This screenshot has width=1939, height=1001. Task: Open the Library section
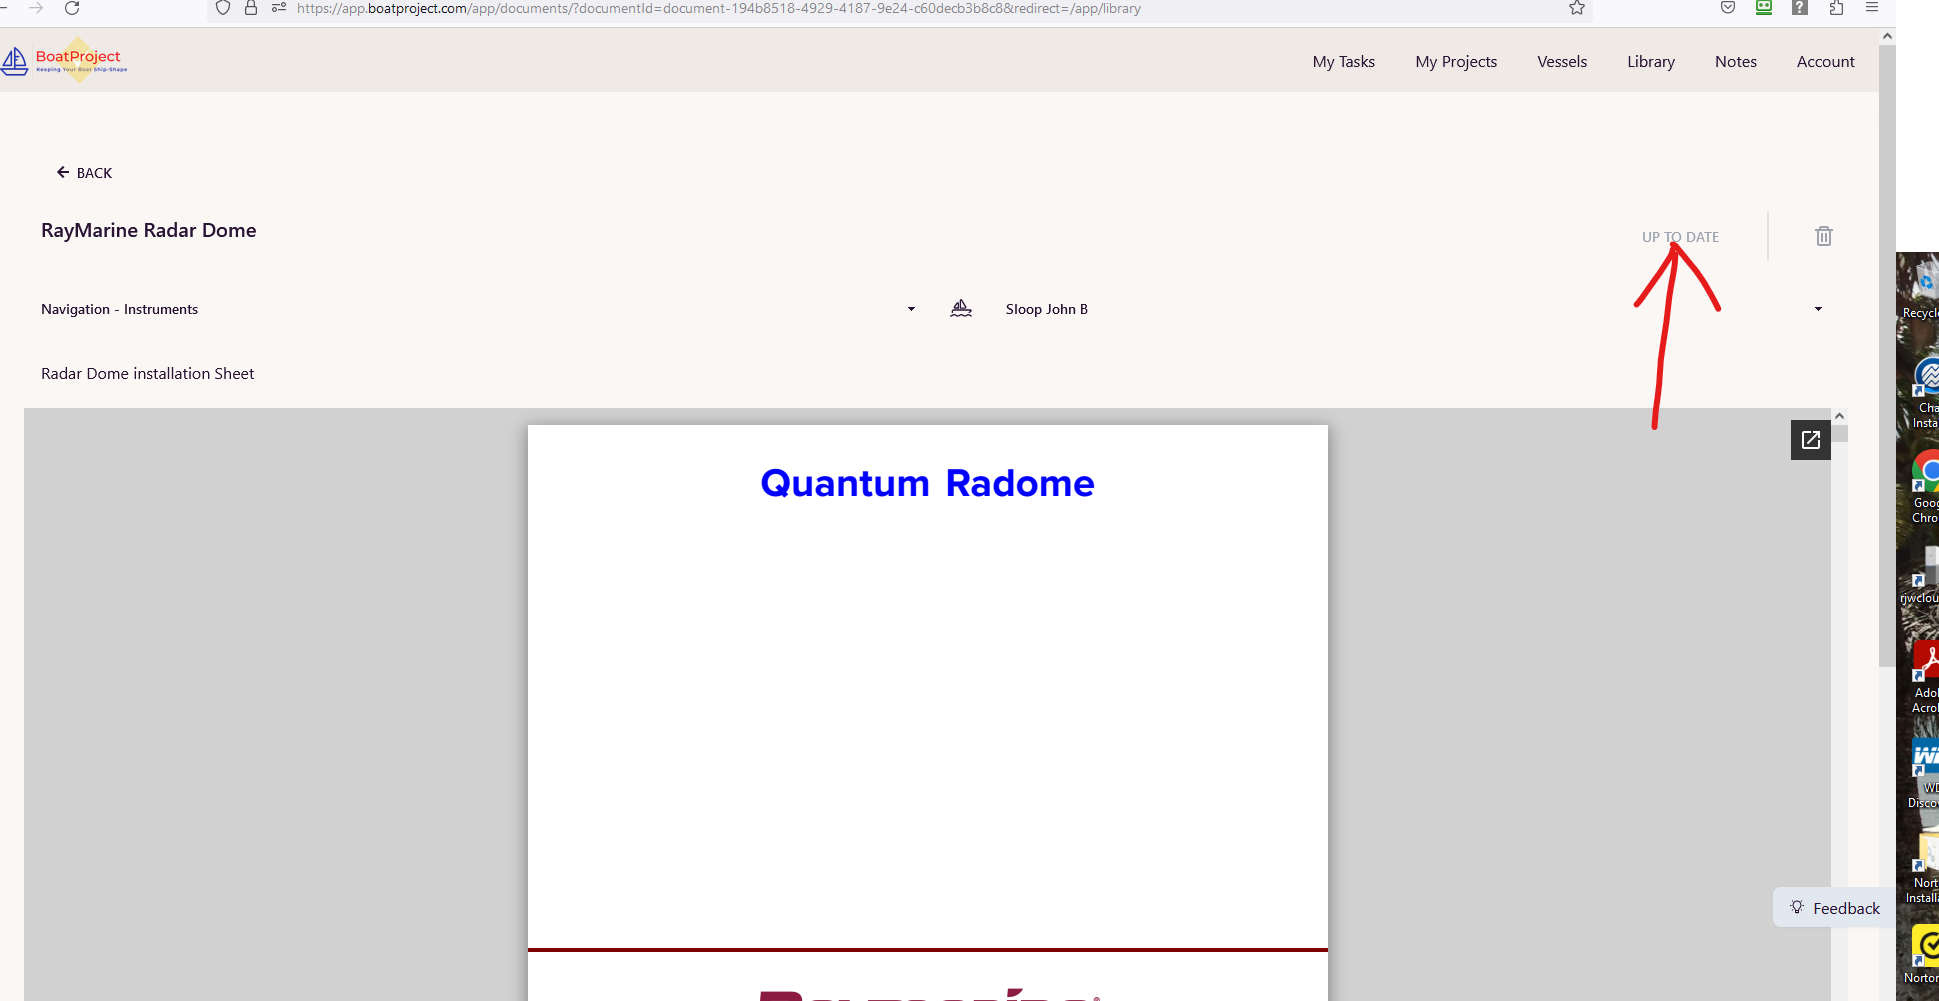point(1650,61)
